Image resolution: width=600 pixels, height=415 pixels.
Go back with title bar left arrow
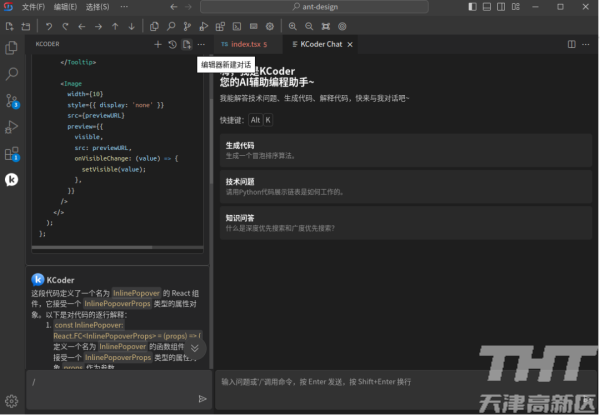pos(174,7)
